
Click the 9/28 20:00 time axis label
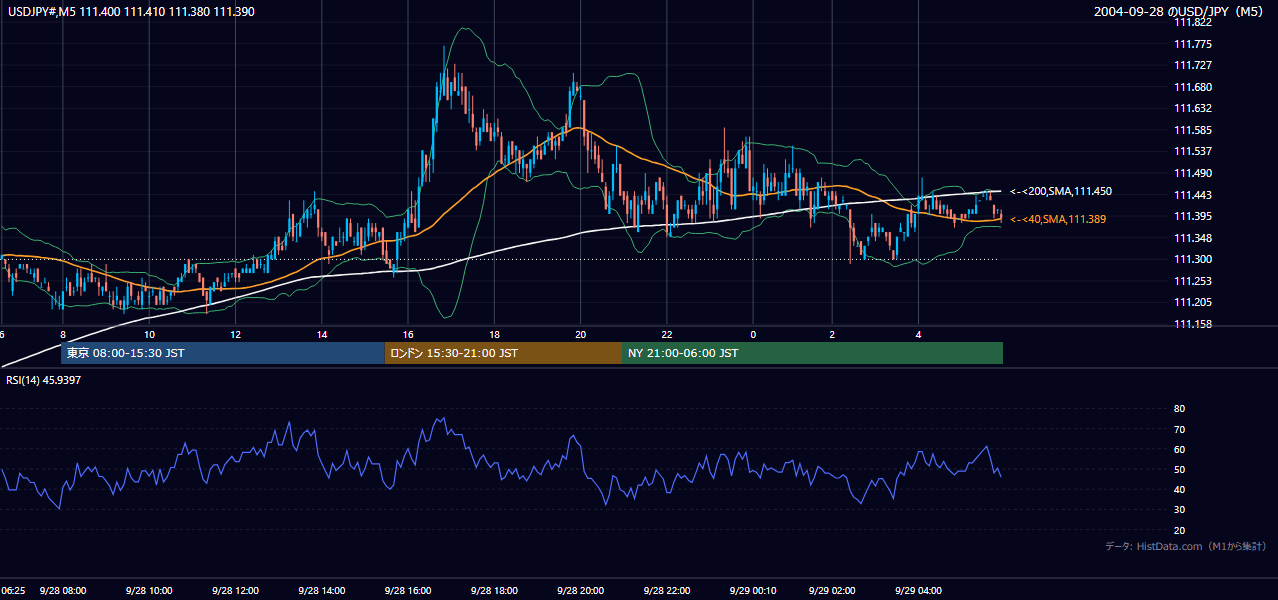(580, 591)
